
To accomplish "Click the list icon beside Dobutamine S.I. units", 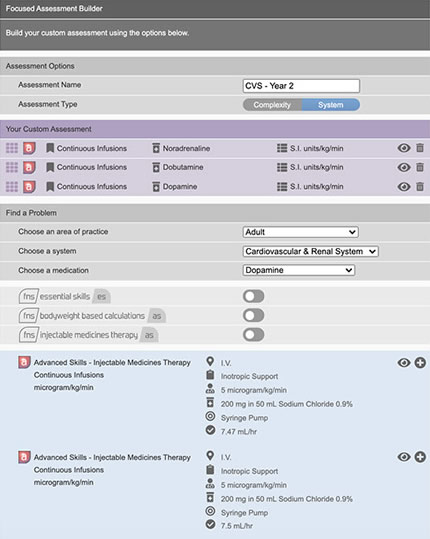I will coord(282,167).
